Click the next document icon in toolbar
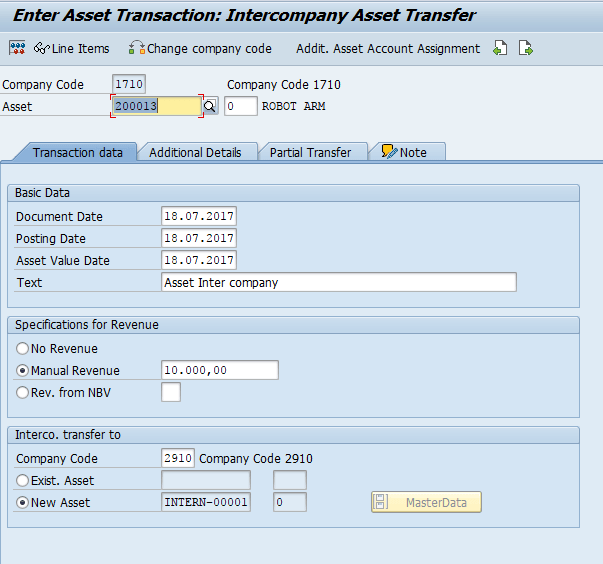603x564 pixels. 525,48
